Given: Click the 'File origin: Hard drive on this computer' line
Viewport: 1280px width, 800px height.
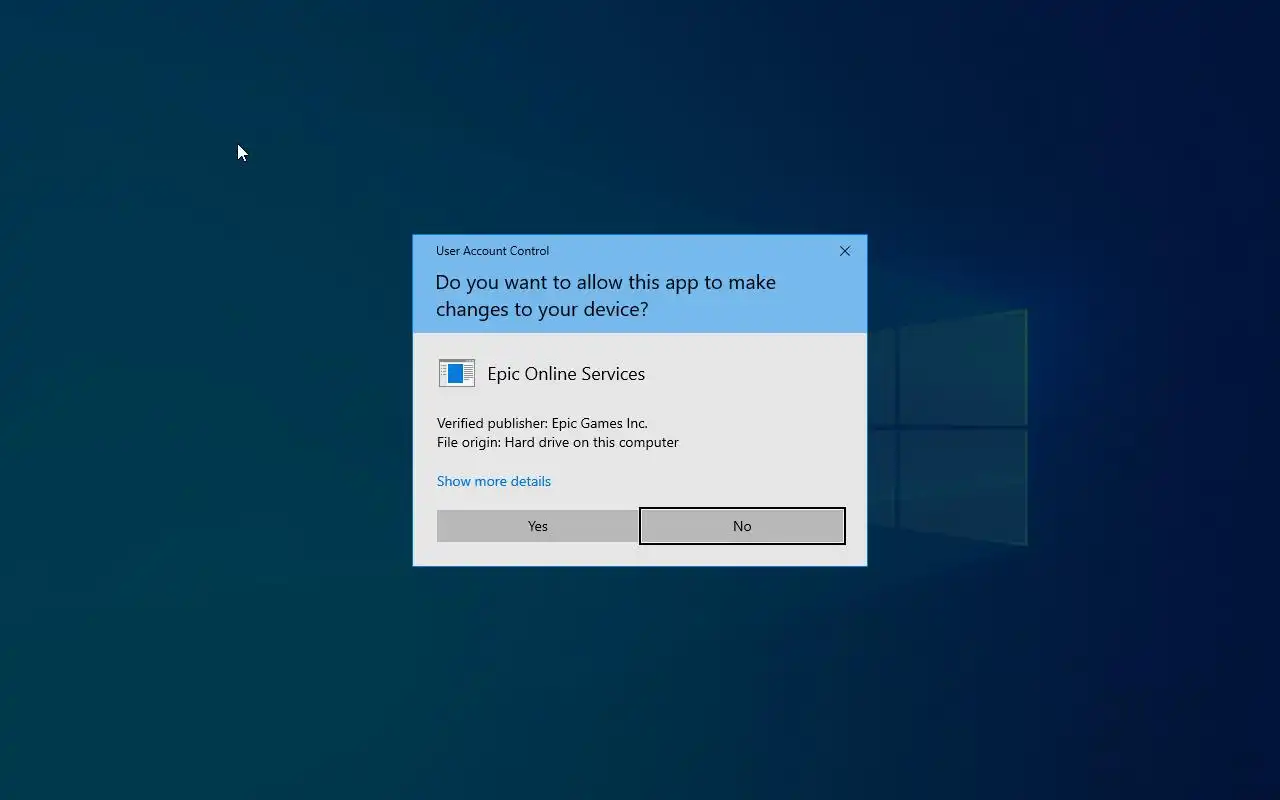Looking at the screenshot, I should point(558,442).
